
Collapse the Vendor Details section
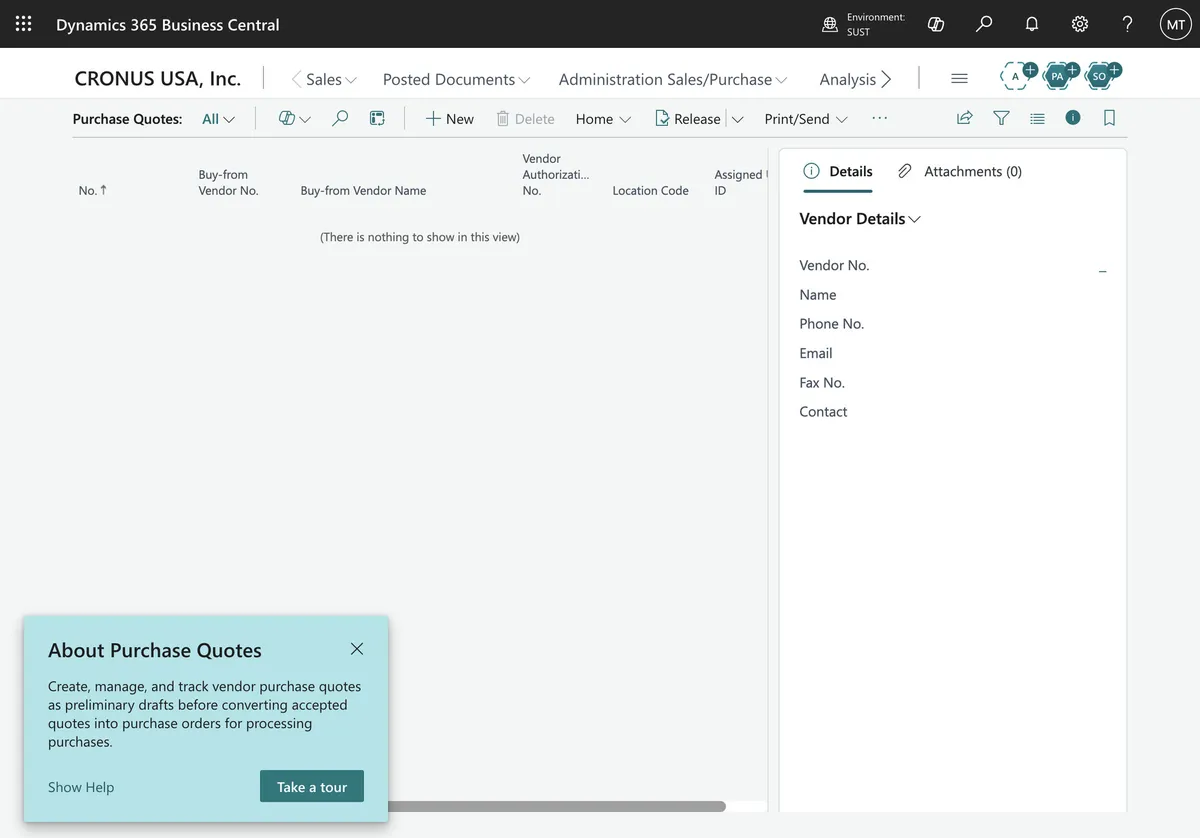(x=860, y=218)
